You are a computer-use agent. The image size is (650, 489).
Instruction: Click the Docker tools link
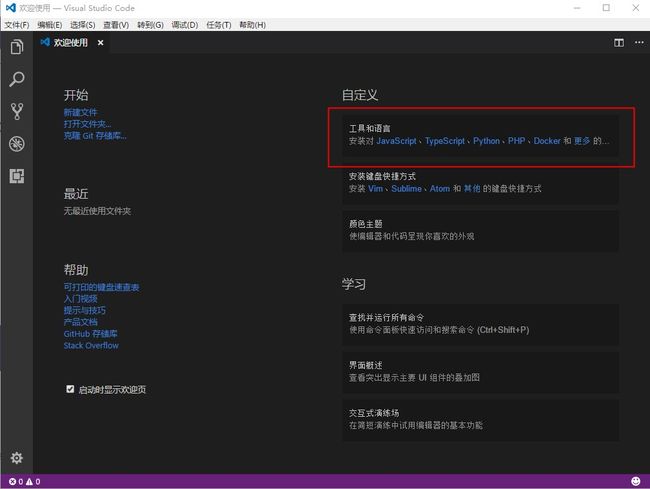tap(547, 141)
